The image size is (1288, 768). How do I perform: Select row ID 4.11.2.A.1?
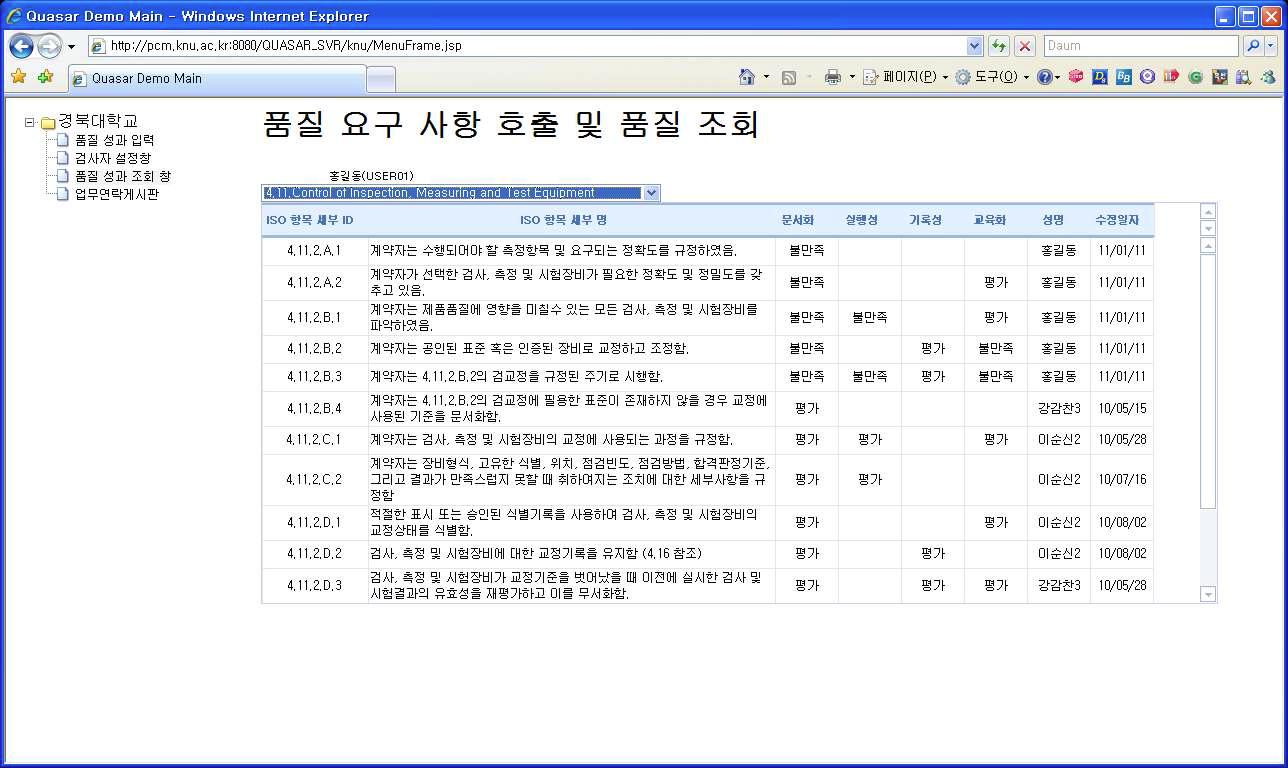click(x=314, y=251)
